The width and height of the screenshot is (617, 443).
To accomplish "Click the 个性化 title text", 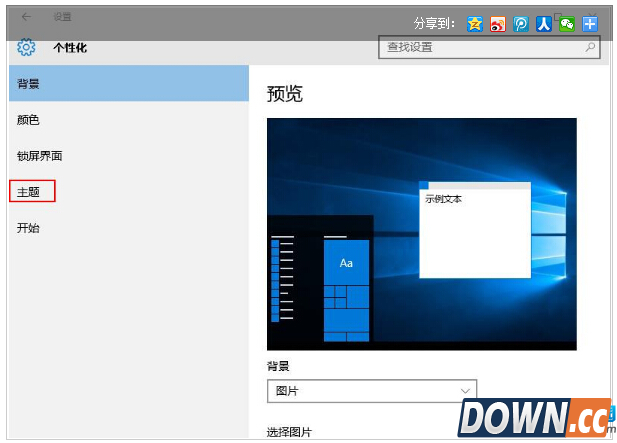I will [x=70, y=48].
